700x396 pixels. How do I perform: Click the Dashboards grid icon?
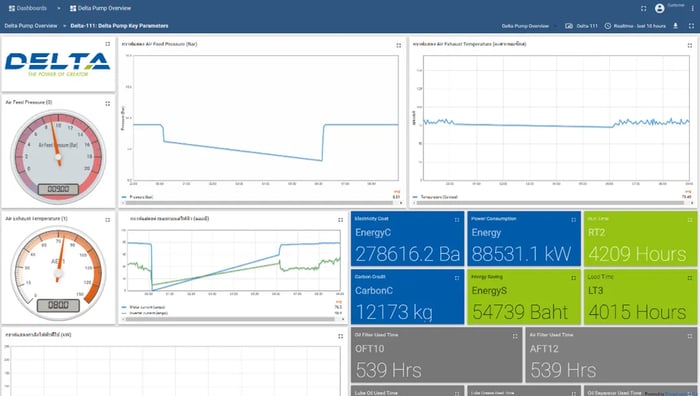click(x=12, y=8)
